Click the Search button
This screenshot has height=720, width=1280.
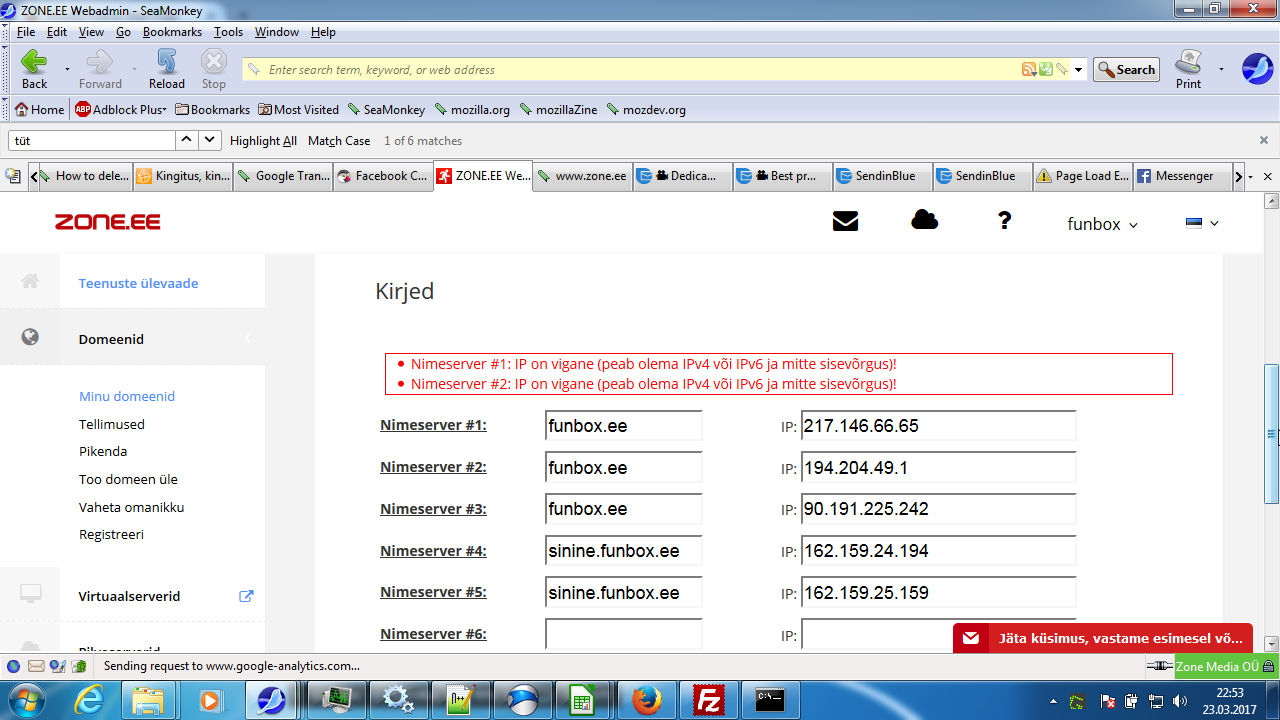[x=1126, y=70]
